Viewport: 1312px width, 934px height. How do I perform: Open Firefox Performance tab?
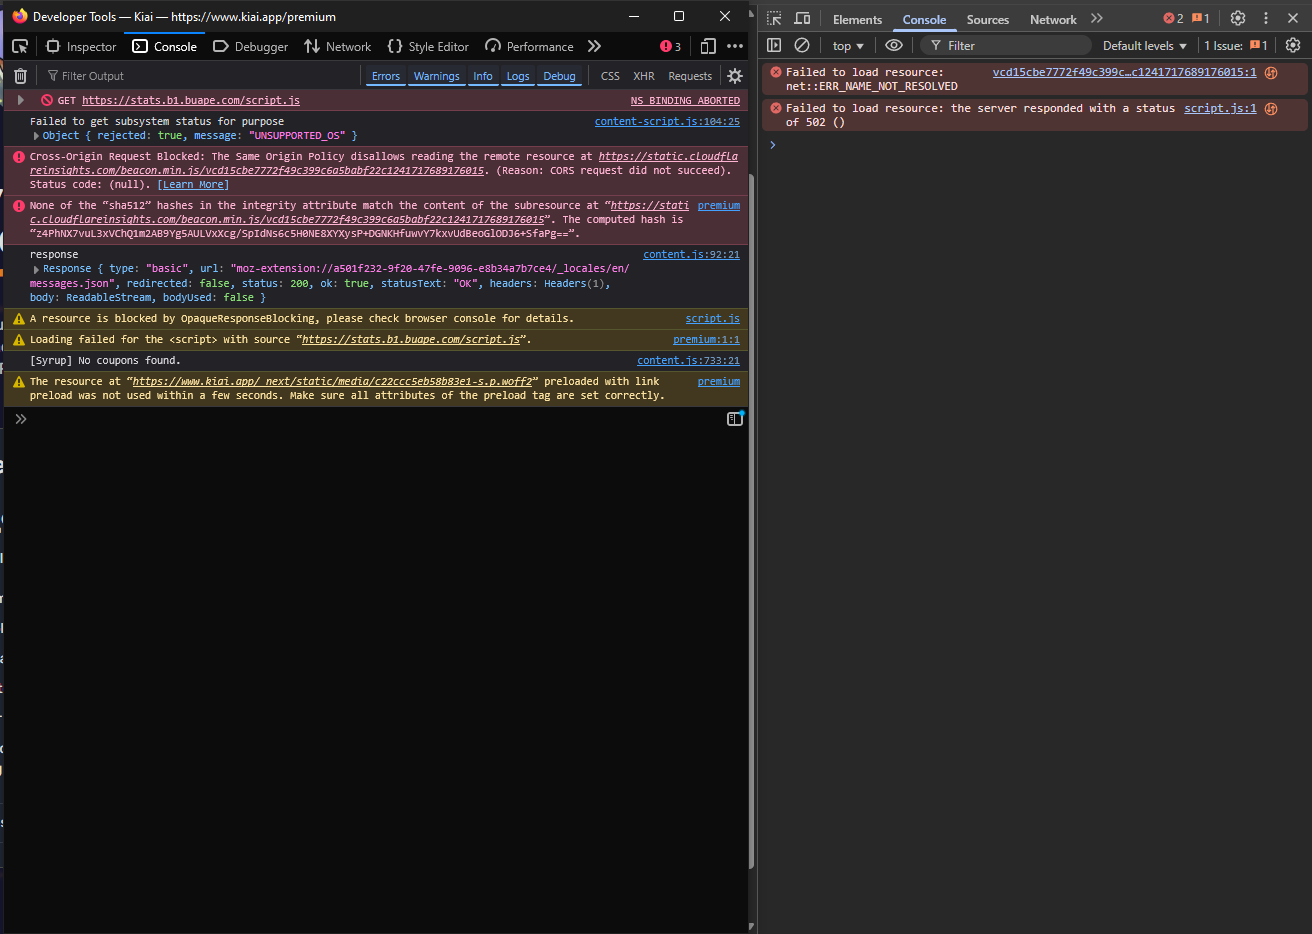point(529,46)
